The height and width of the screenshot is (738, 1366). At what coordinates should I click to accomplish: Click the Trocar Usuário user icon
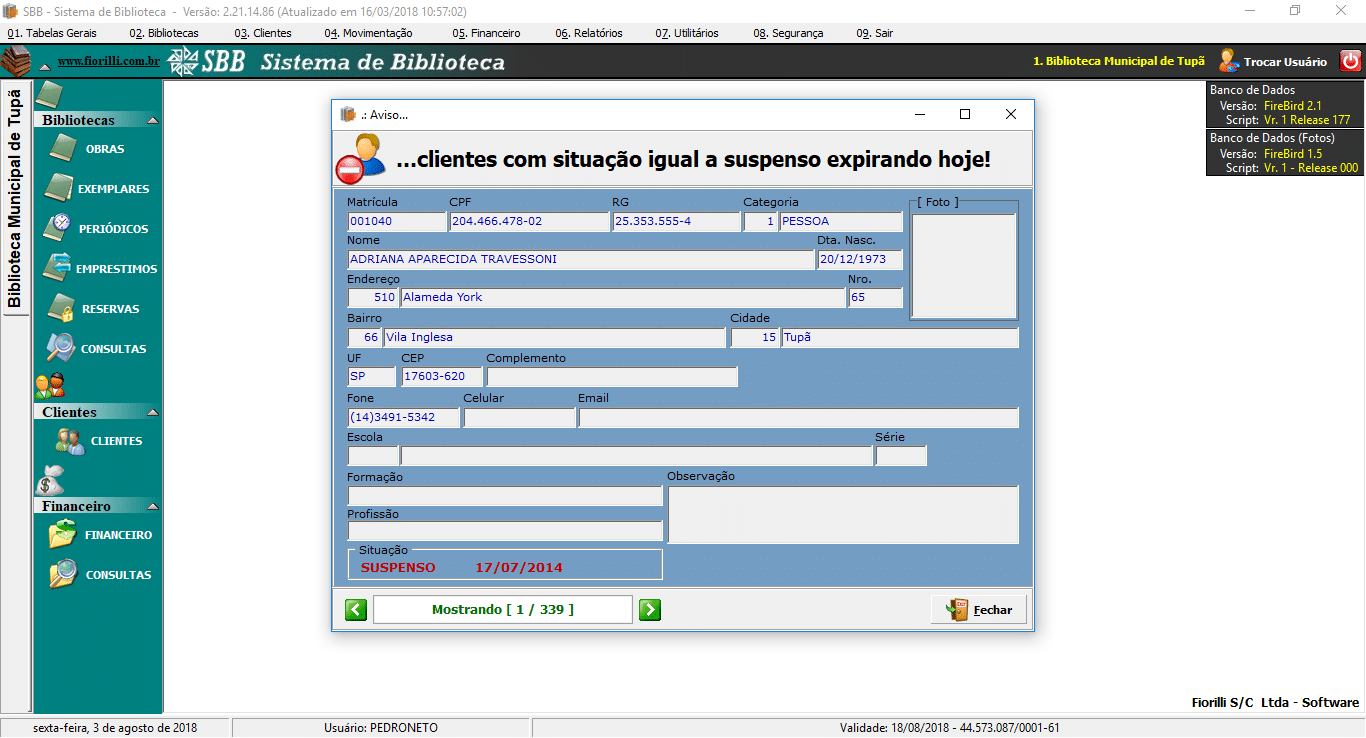pyautogui.click(x=1228, y=61)
